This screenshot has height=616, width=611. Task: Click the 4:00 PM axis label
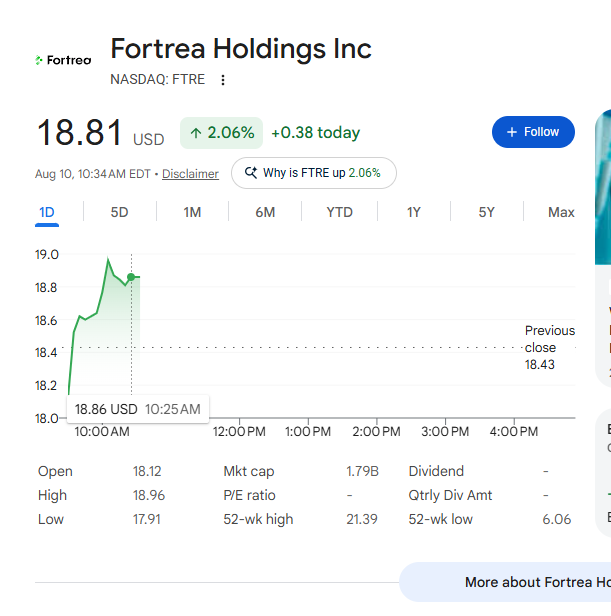[x=514, y=431]
